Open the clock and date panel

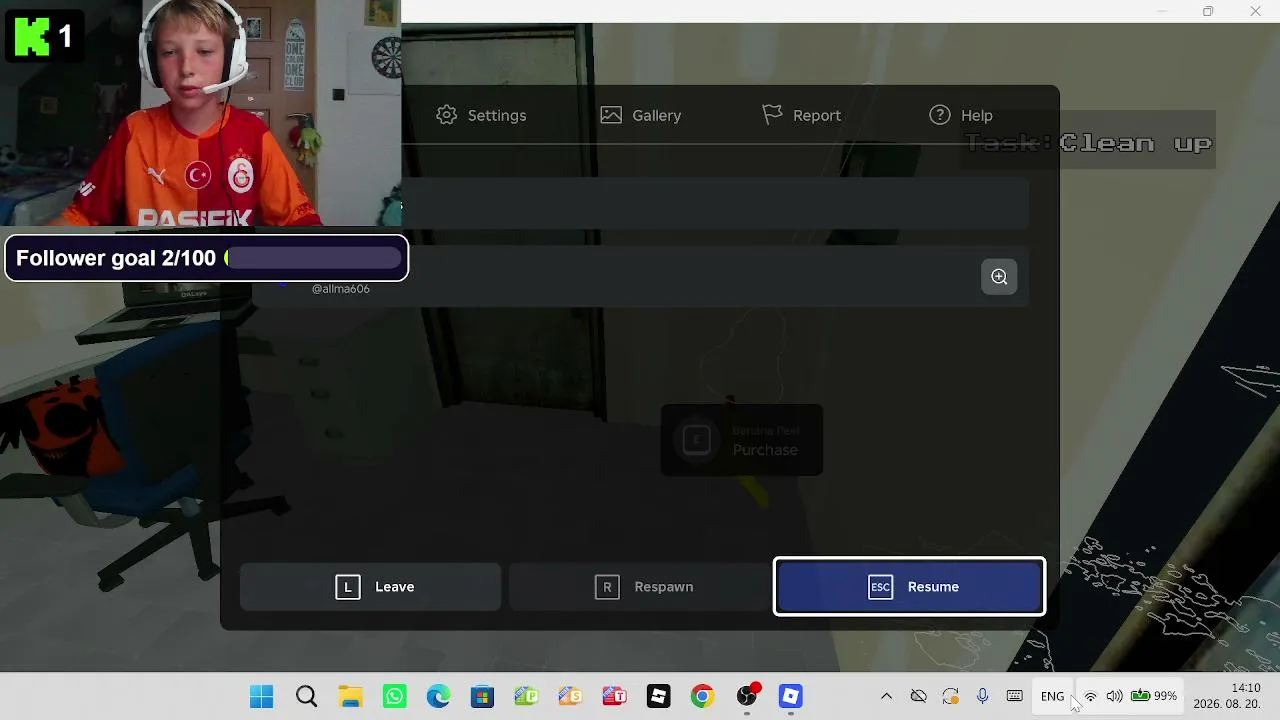click(x=1227, y=696)
